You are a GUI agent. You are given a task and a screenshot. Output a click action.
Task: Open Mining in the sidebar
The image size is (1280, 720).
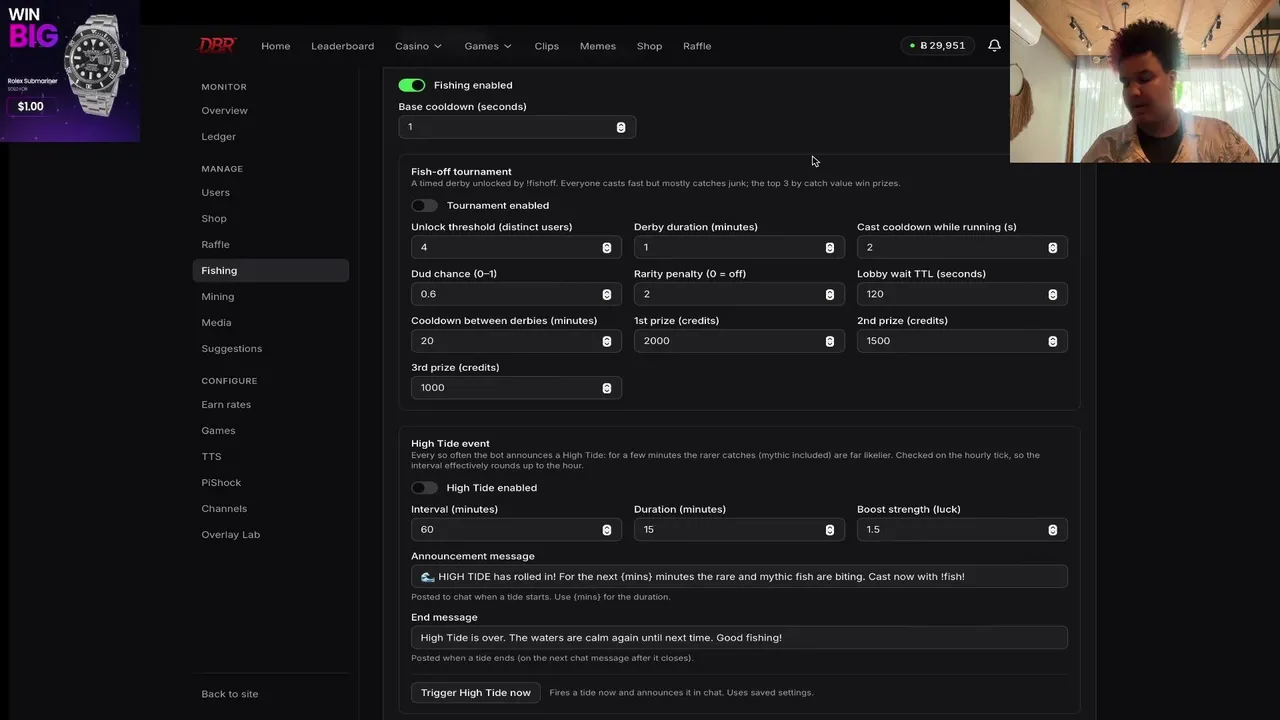pos(217,296)
